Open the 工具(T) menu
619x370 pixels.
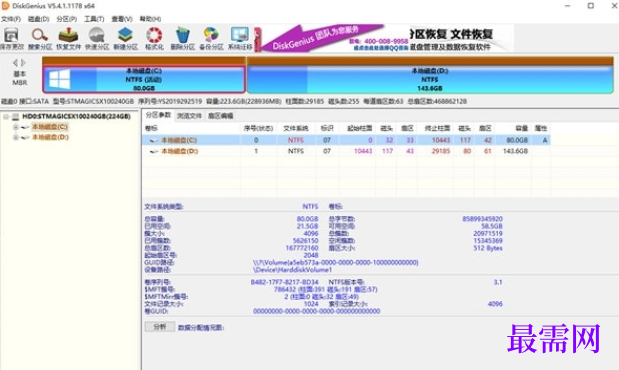point(94,19)
